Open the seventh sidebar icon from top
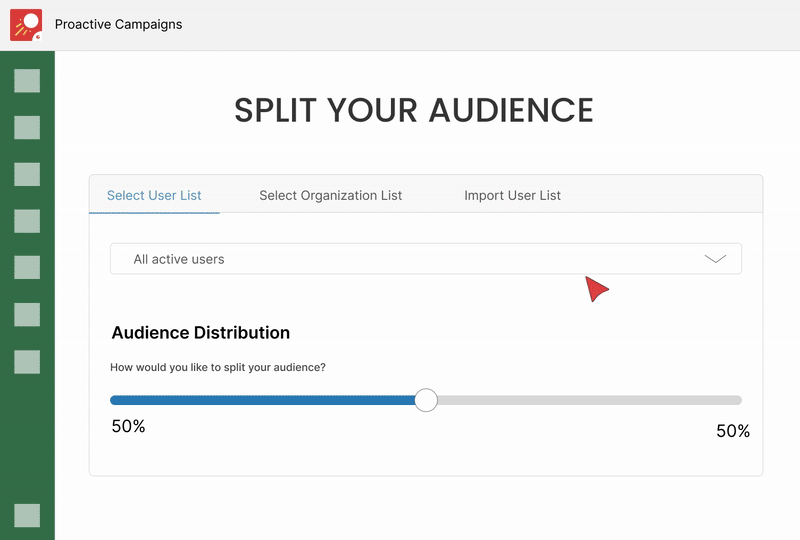This screenshot has height=540, width=800. pyautogui.click(x=27, y=361)
